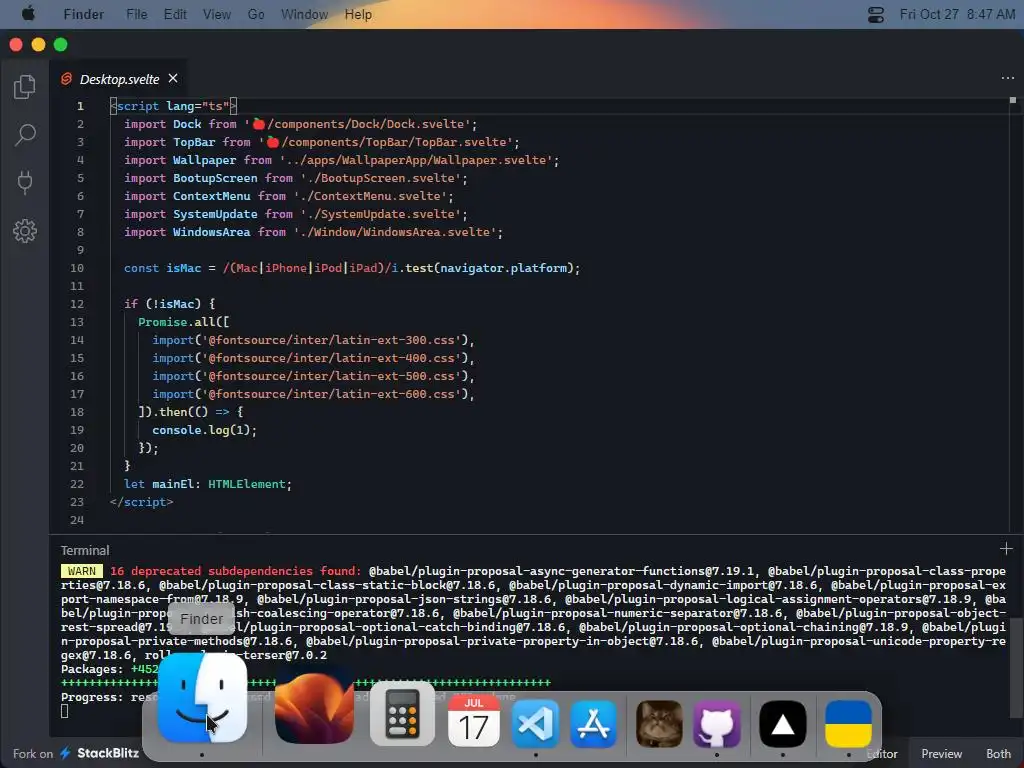Click closing '</script>' tag
The height and width of the screenshot is (768, 1024).
(141, 502)
